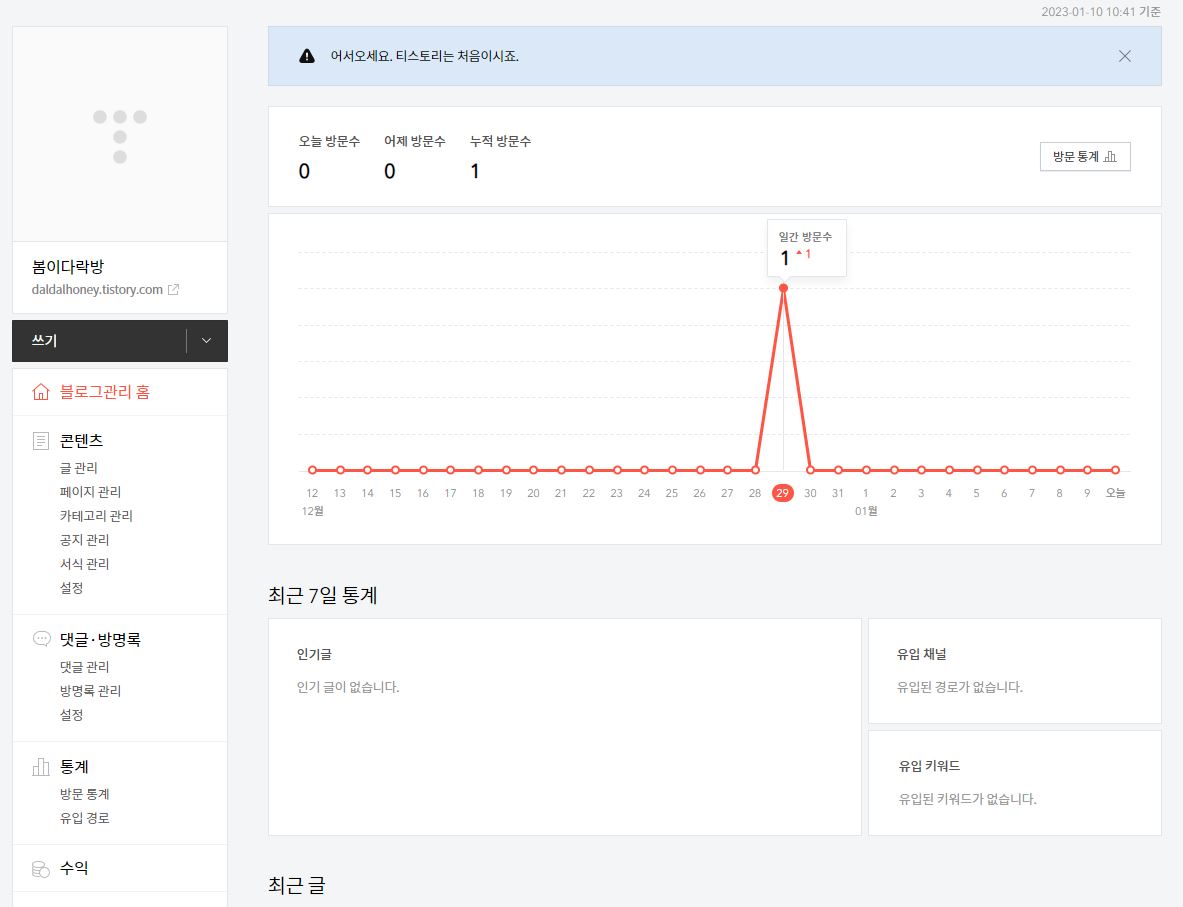
Task: Open 공지 관리
Action: (84, 540)
